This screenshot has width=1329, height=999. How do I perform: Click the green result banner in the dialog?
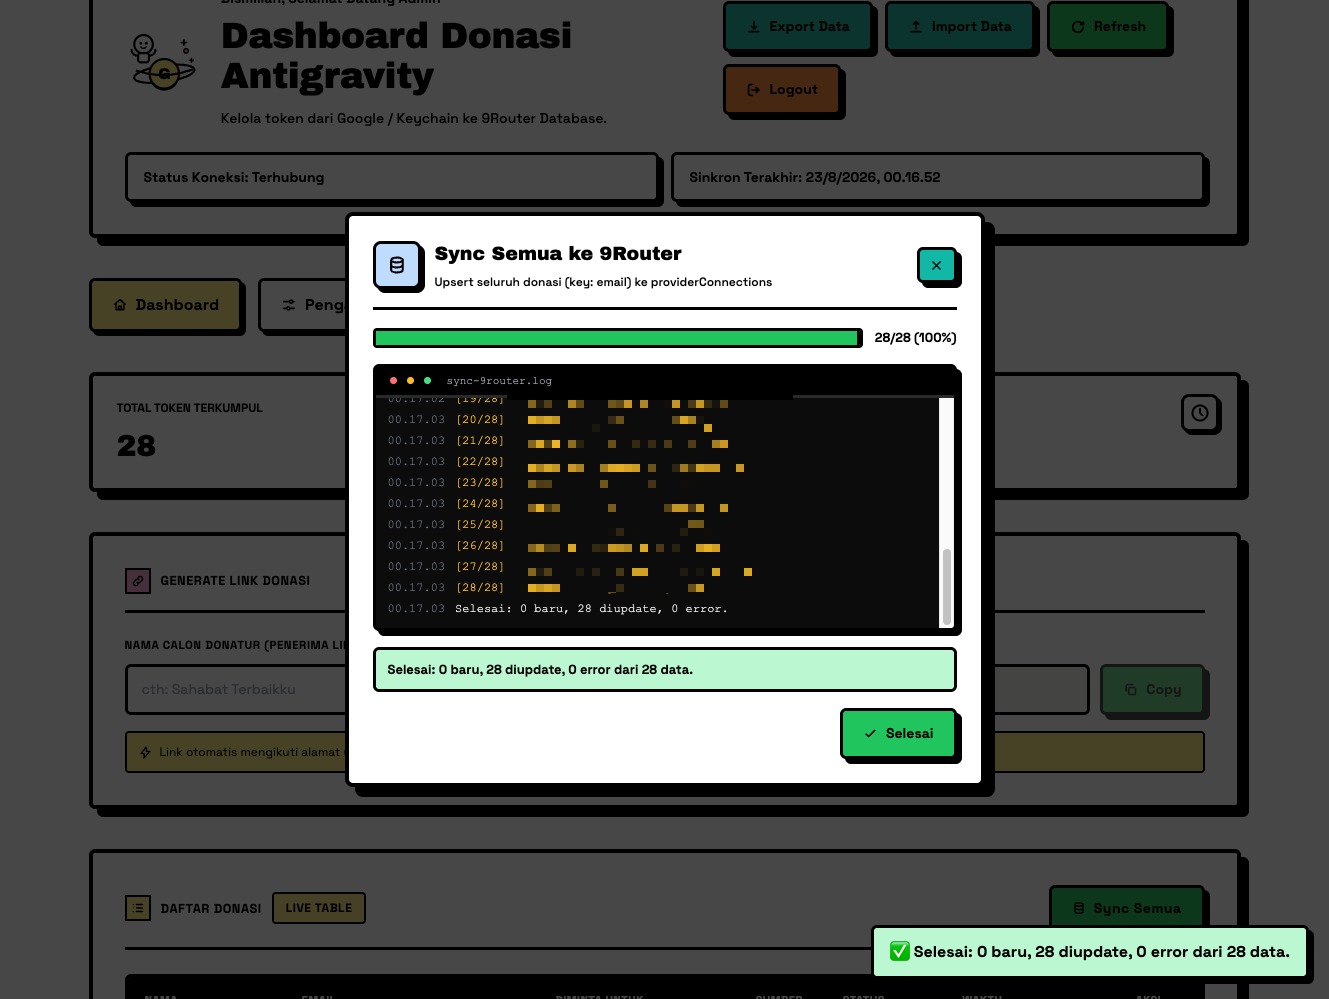tap(664, 669)
